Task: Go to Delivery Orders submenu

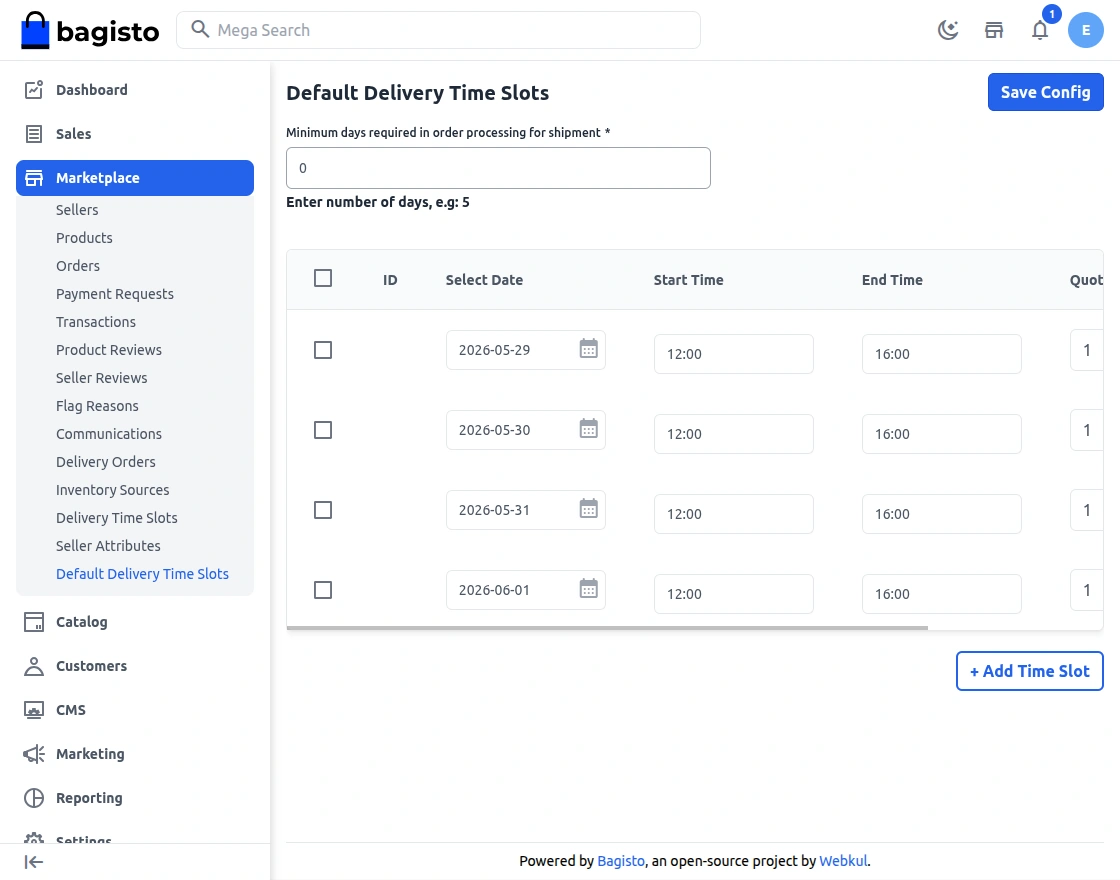Action: point(106,461)
